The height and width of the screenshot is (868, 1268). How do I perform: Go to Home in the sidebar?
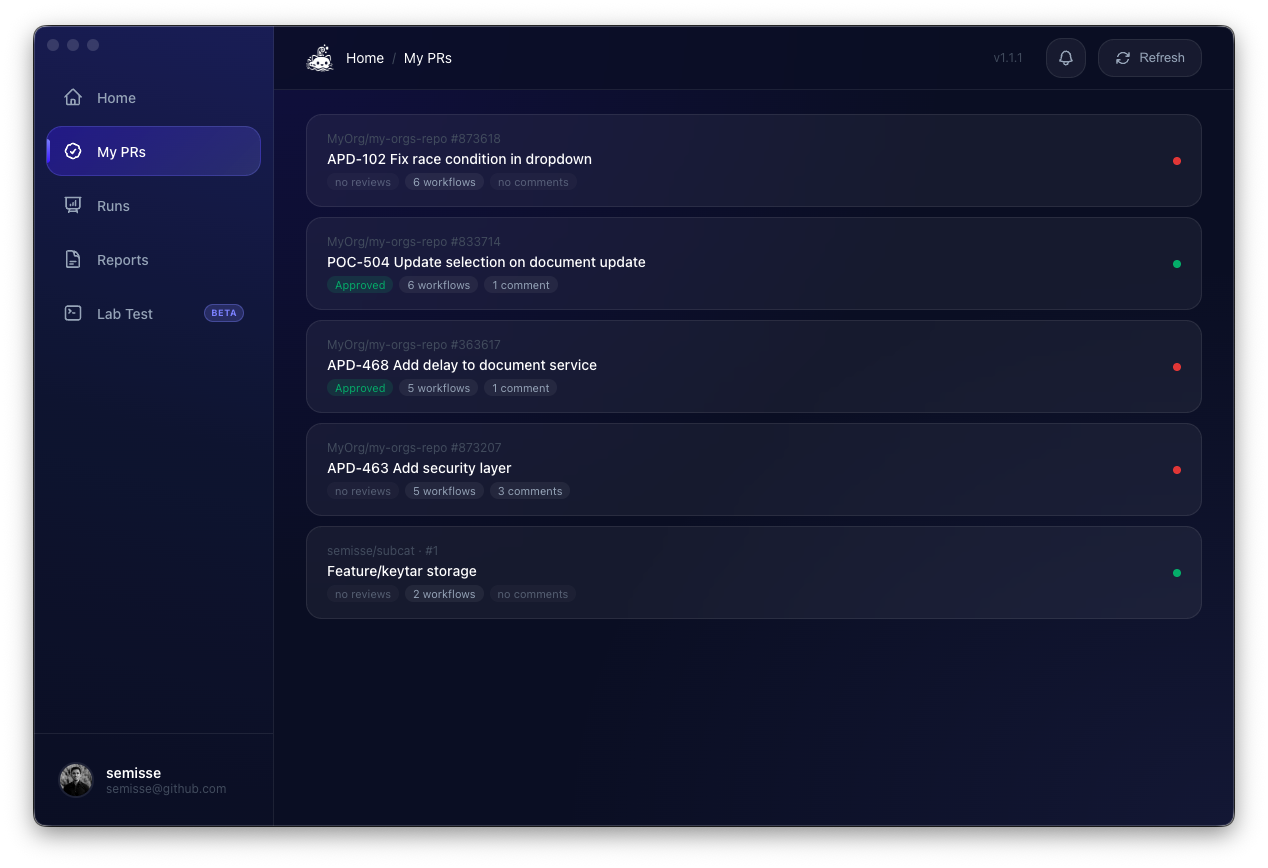[153, 97]
